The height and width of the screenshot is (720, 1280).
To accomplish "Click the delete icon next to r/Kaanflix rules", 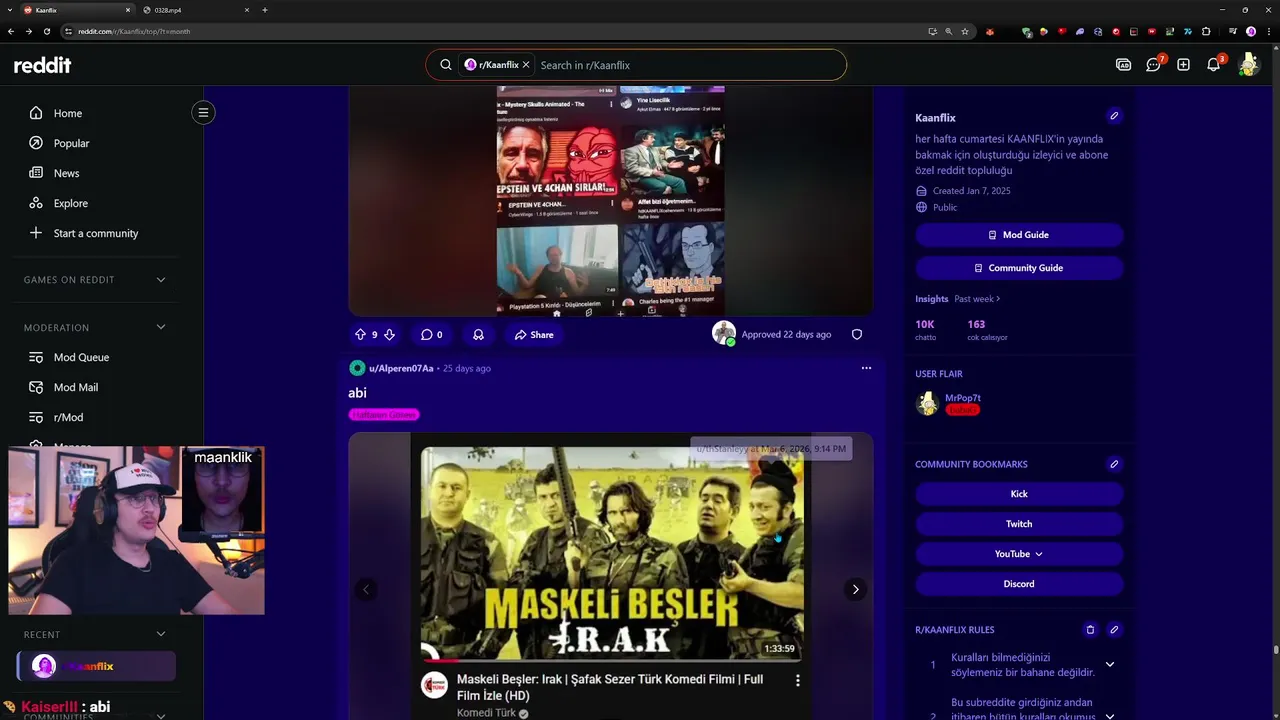I will coord(1090,630).
